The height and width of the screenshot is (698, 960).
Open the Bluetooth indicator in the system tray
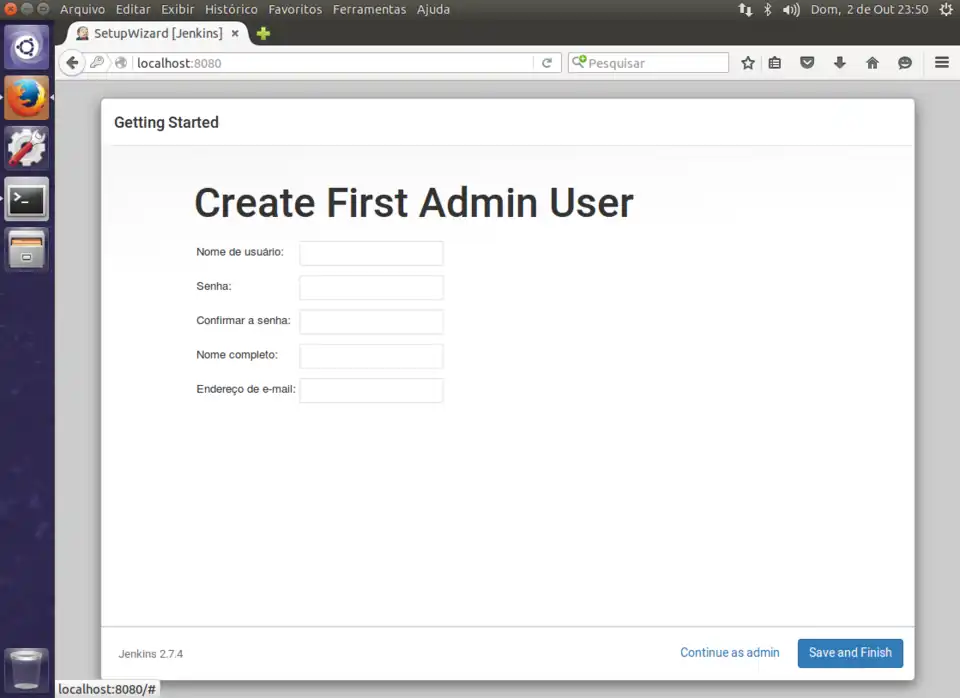(767, 9)
